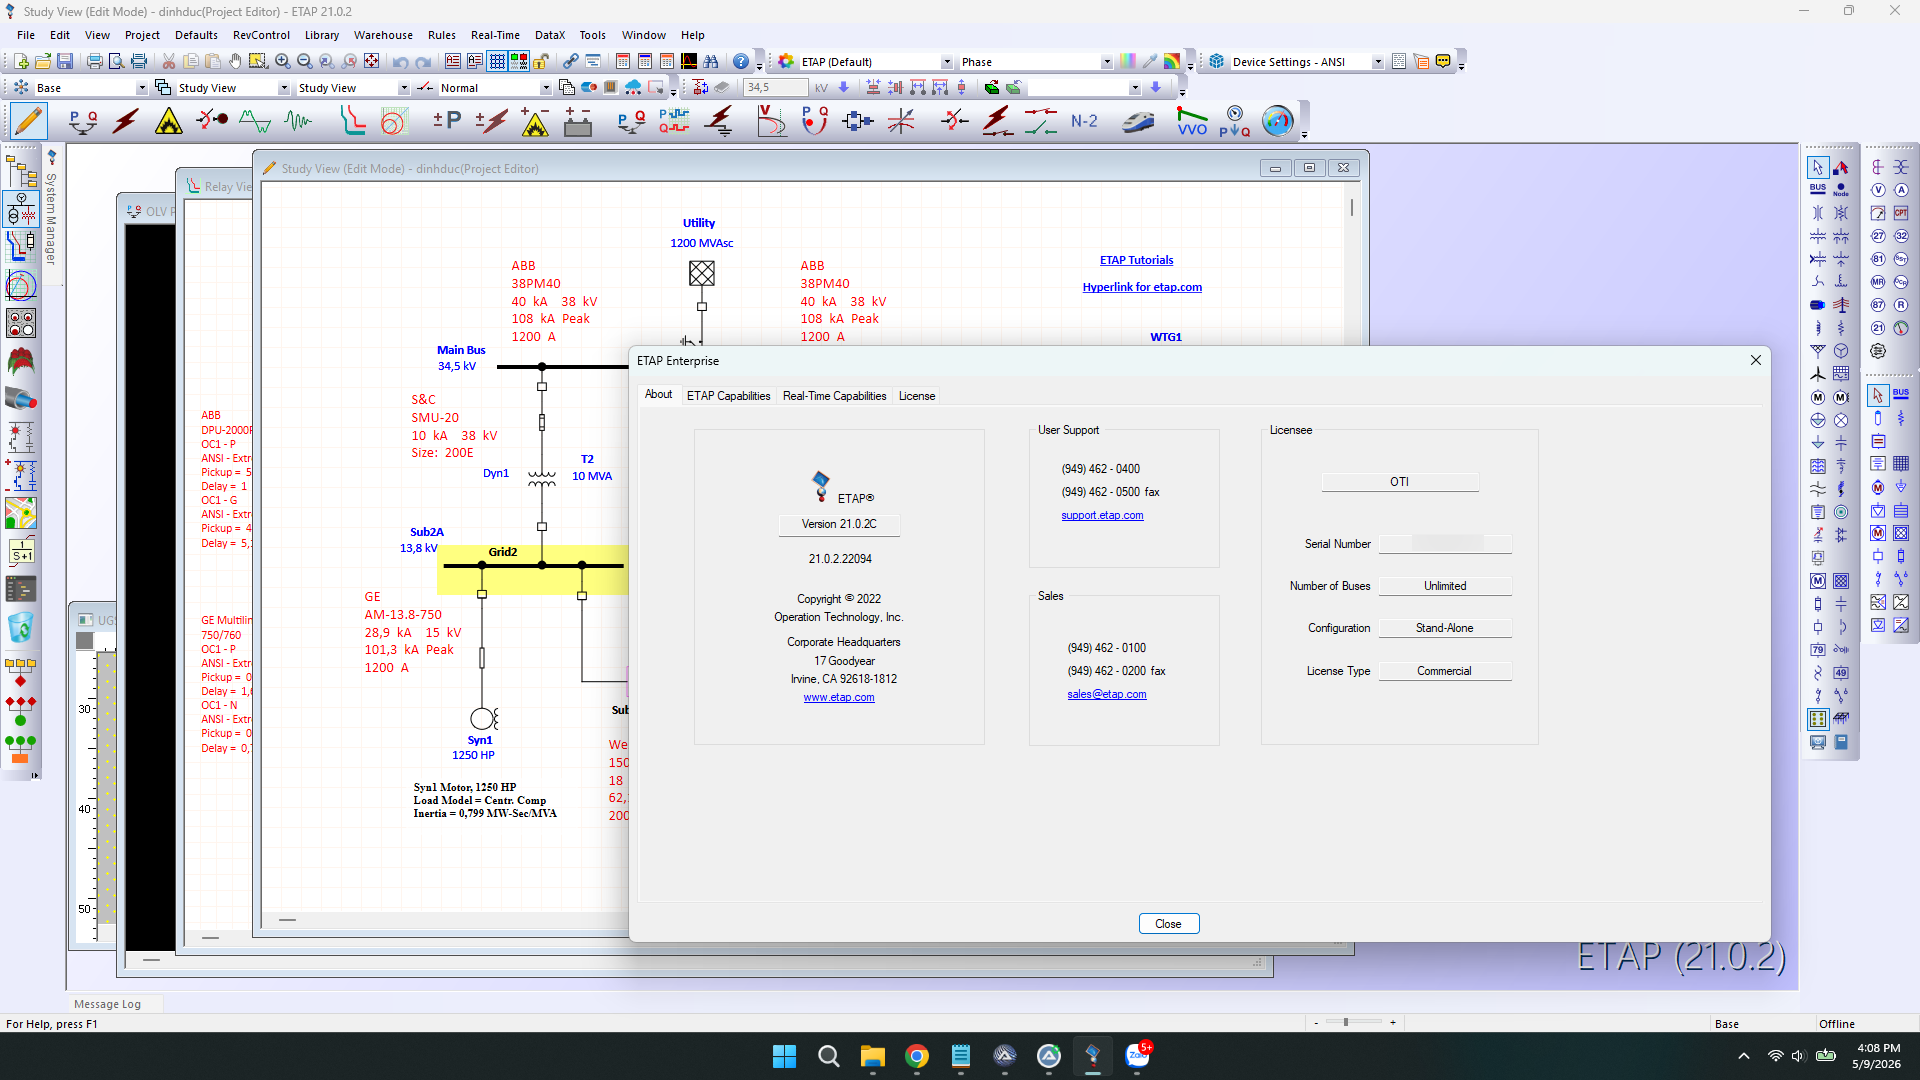This screenshot has height=1080, width=1920.
Task: Click the Save project floppy icon
Action: pyautogui.click(x=65, y=62)
